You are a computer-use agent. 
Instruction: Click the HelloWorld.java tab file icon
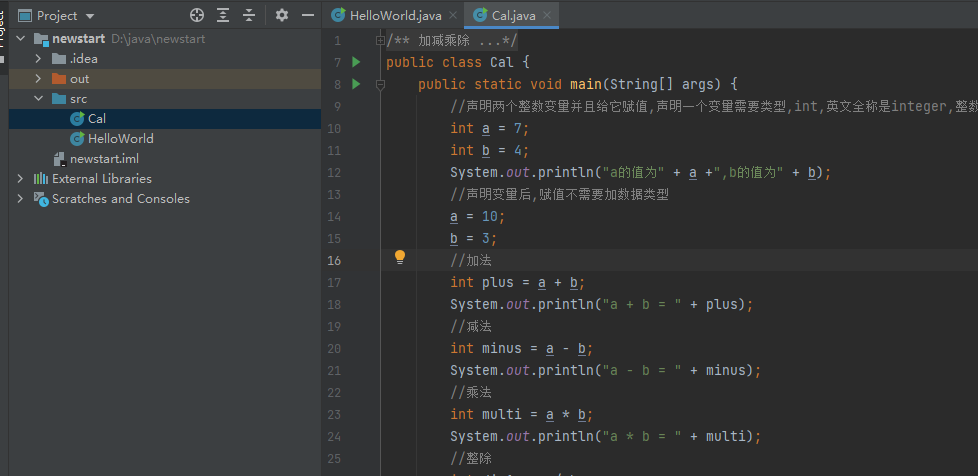coord(338,16)
